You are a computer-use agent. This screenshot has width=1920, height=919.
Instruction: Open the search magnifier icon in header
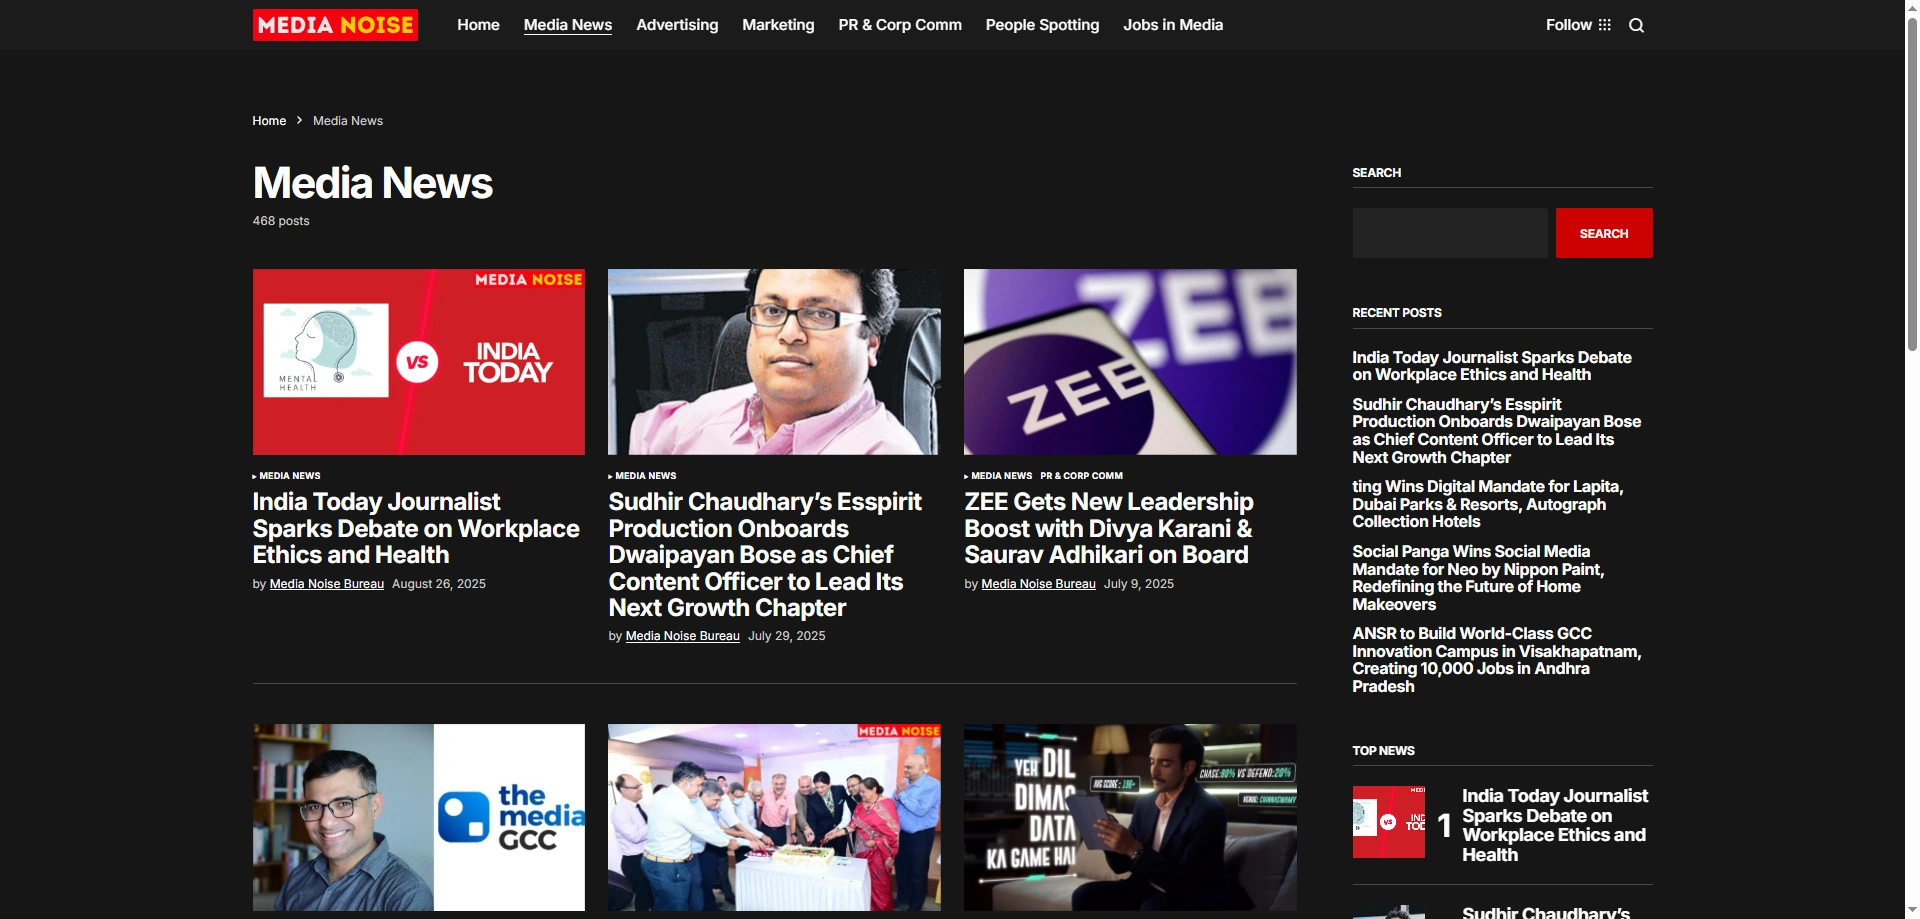1636,25
